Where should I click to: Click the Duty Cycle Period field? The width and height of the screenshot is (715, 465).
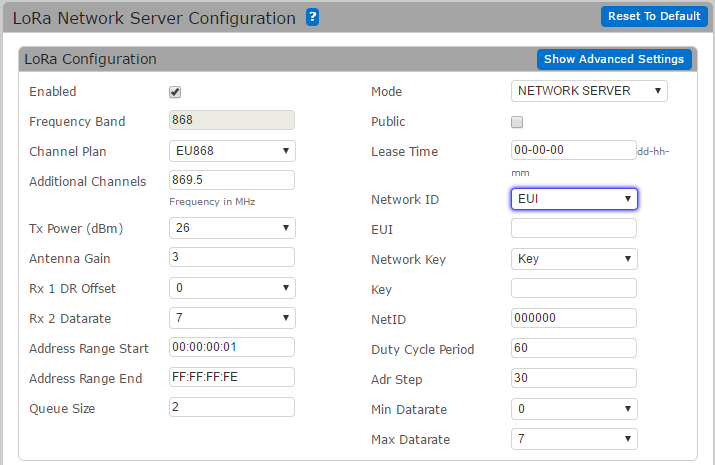[x=573, y=348]
